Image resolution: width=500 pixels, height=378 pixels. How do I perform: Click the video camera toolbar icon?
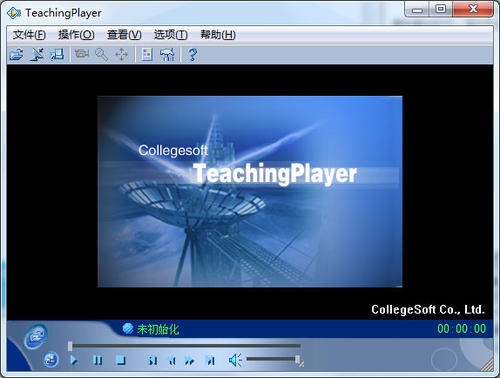click(82, 54)
